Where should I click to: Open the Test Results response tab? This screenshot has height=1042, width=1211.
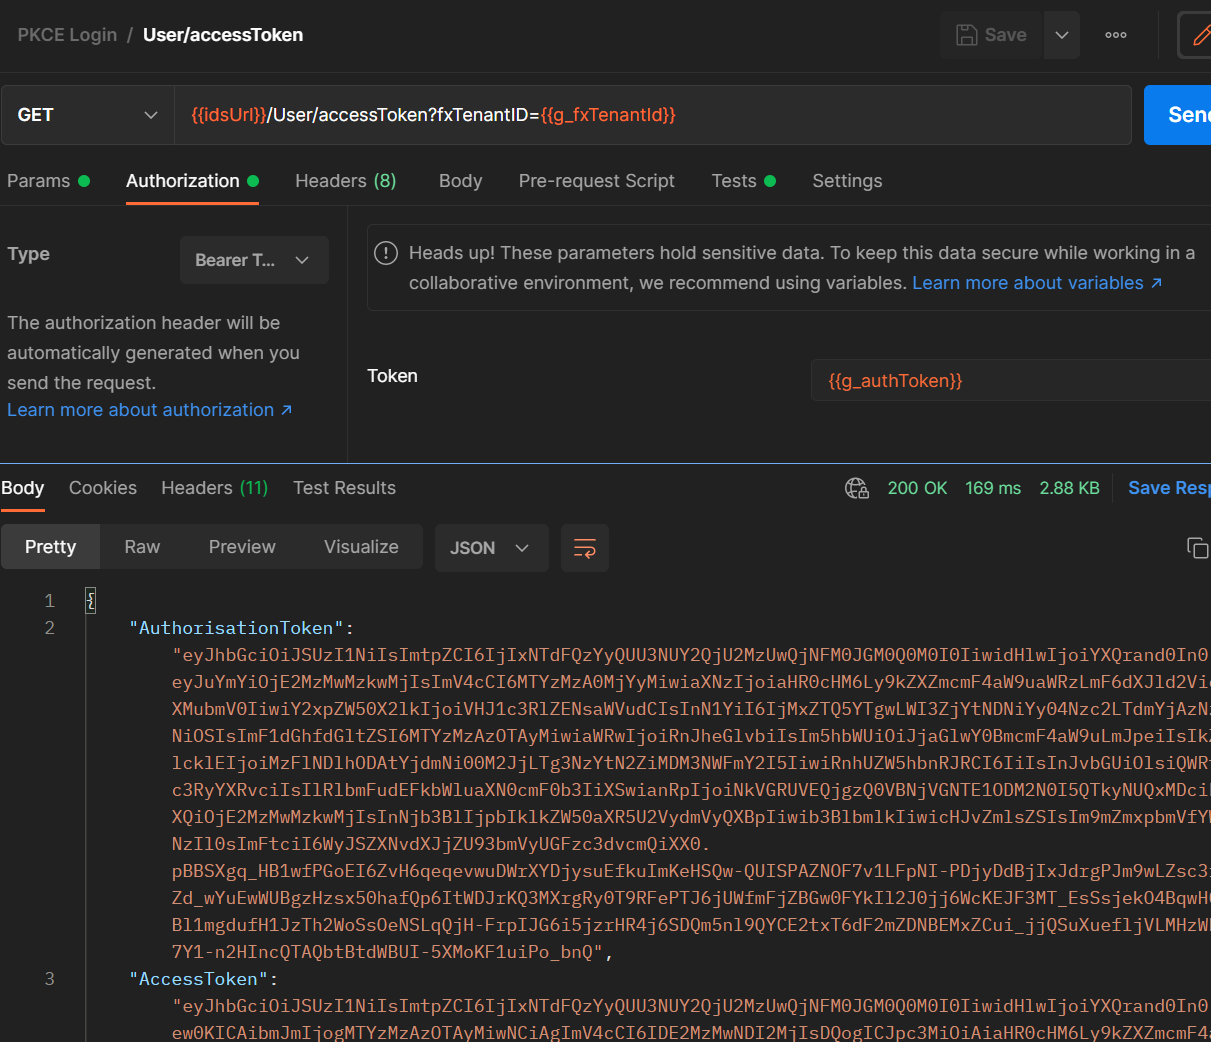(x=344, y=488)
